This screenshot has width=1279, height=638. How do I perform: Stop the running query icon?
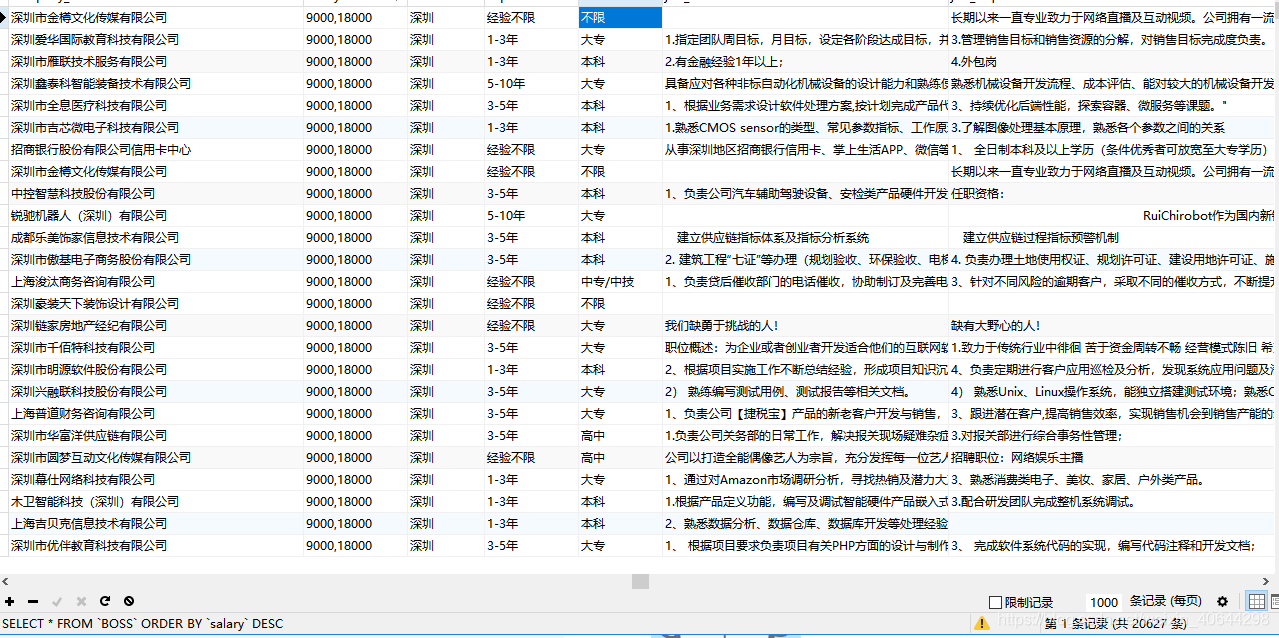(128, 601)
